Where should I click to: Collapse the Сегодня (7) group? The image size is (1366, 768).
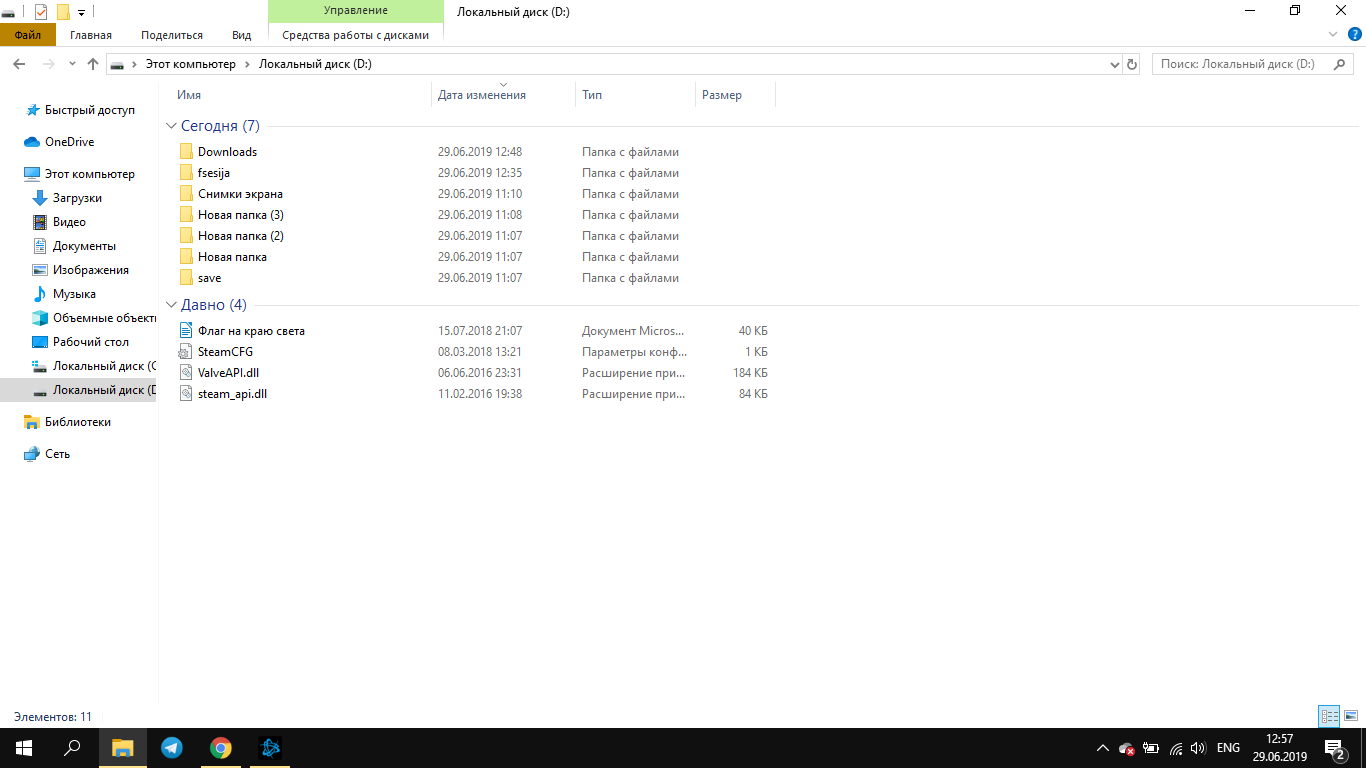(x=171, y=126)
